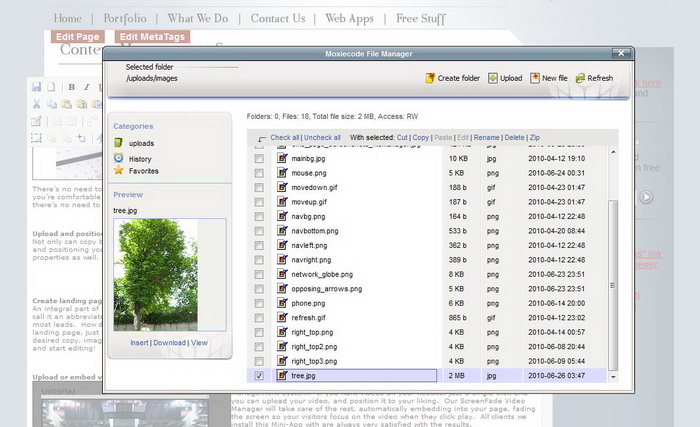Open the uploads category icon
The height and width of the screenshot is (427, 700).
(x=119, y=144)
